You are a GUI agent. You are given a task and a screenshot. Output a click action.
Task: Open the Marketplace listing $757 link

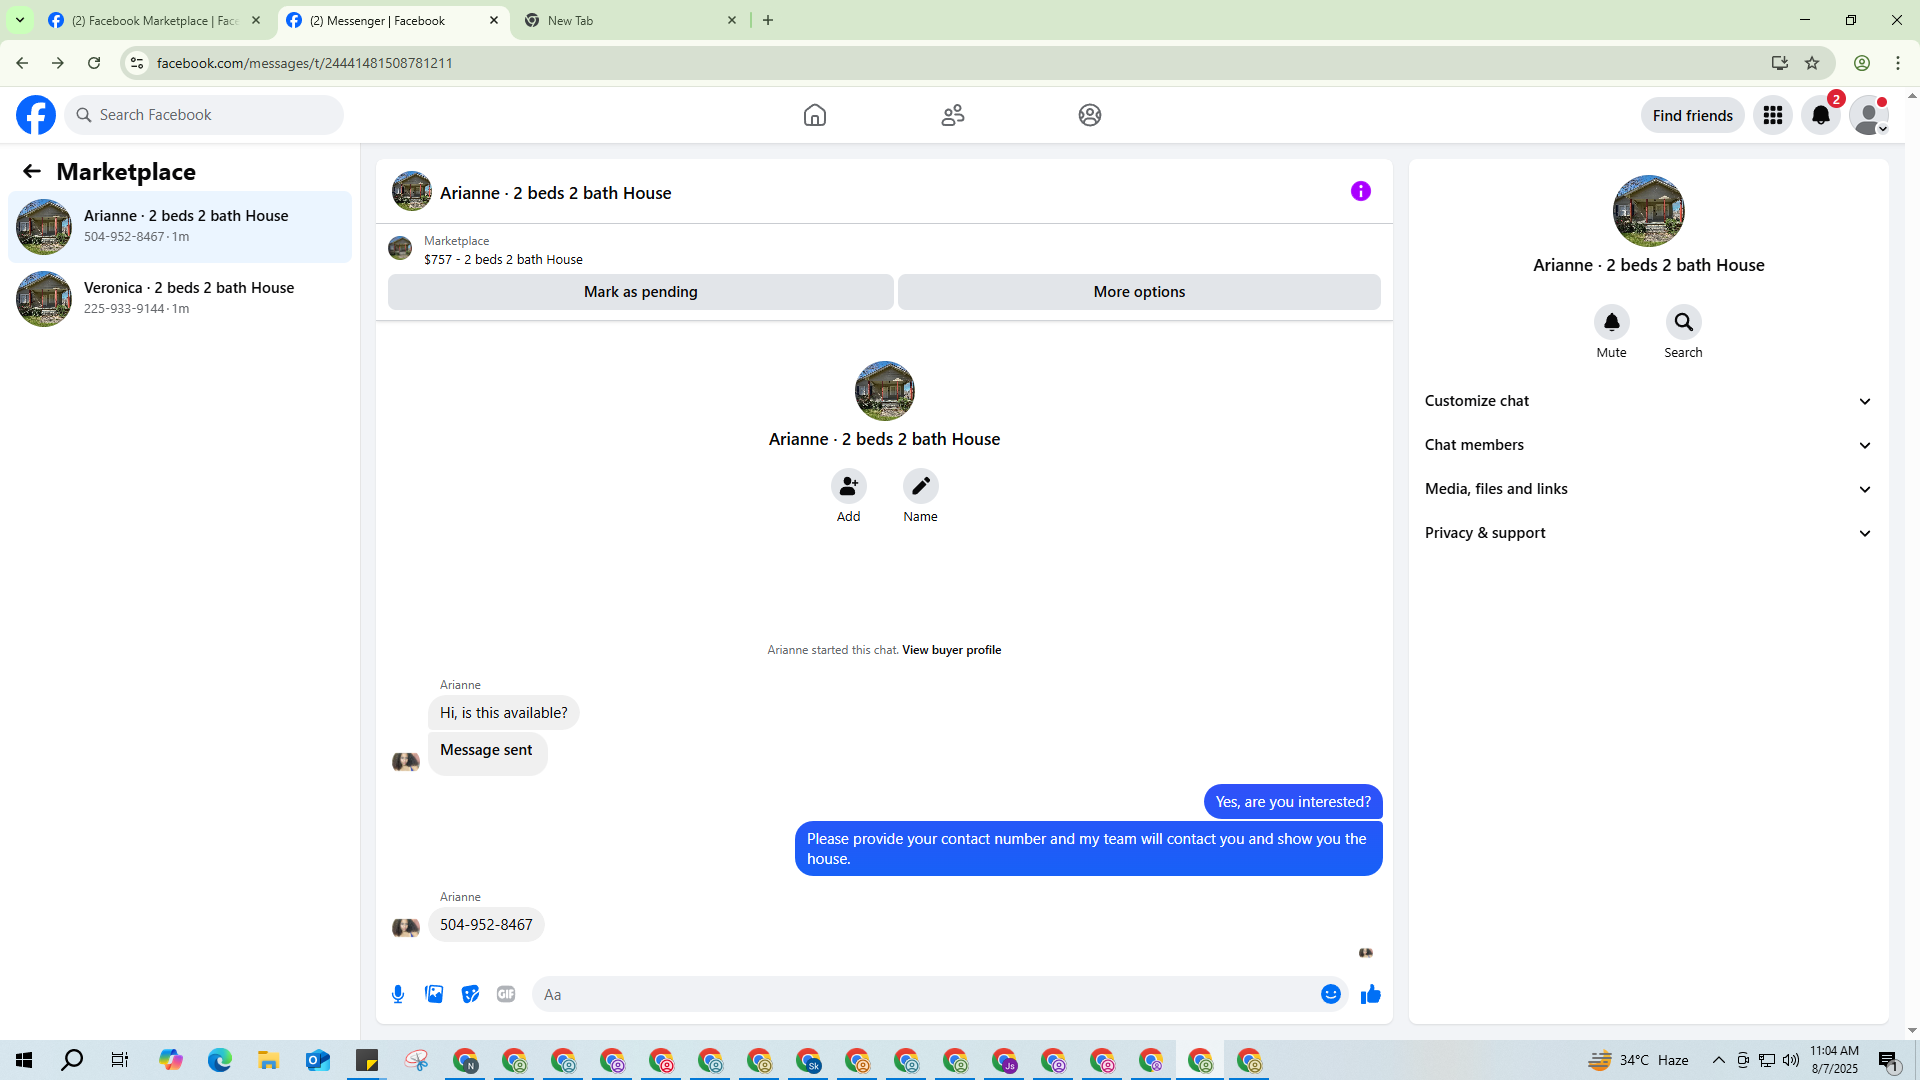503,259
